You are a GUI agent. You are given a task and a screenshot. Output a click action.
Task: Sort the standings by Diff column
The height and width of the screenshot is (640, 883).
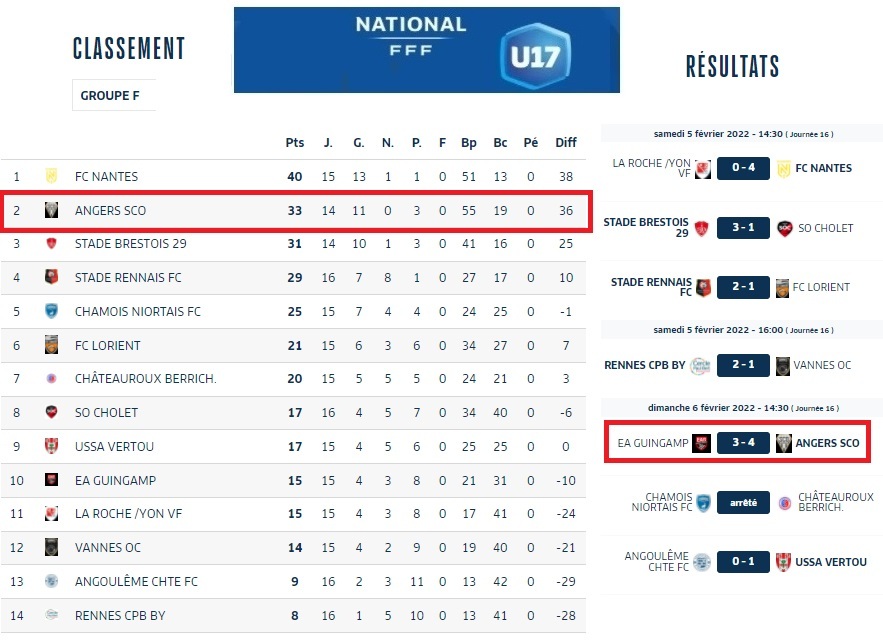click(x=566, y=143)
